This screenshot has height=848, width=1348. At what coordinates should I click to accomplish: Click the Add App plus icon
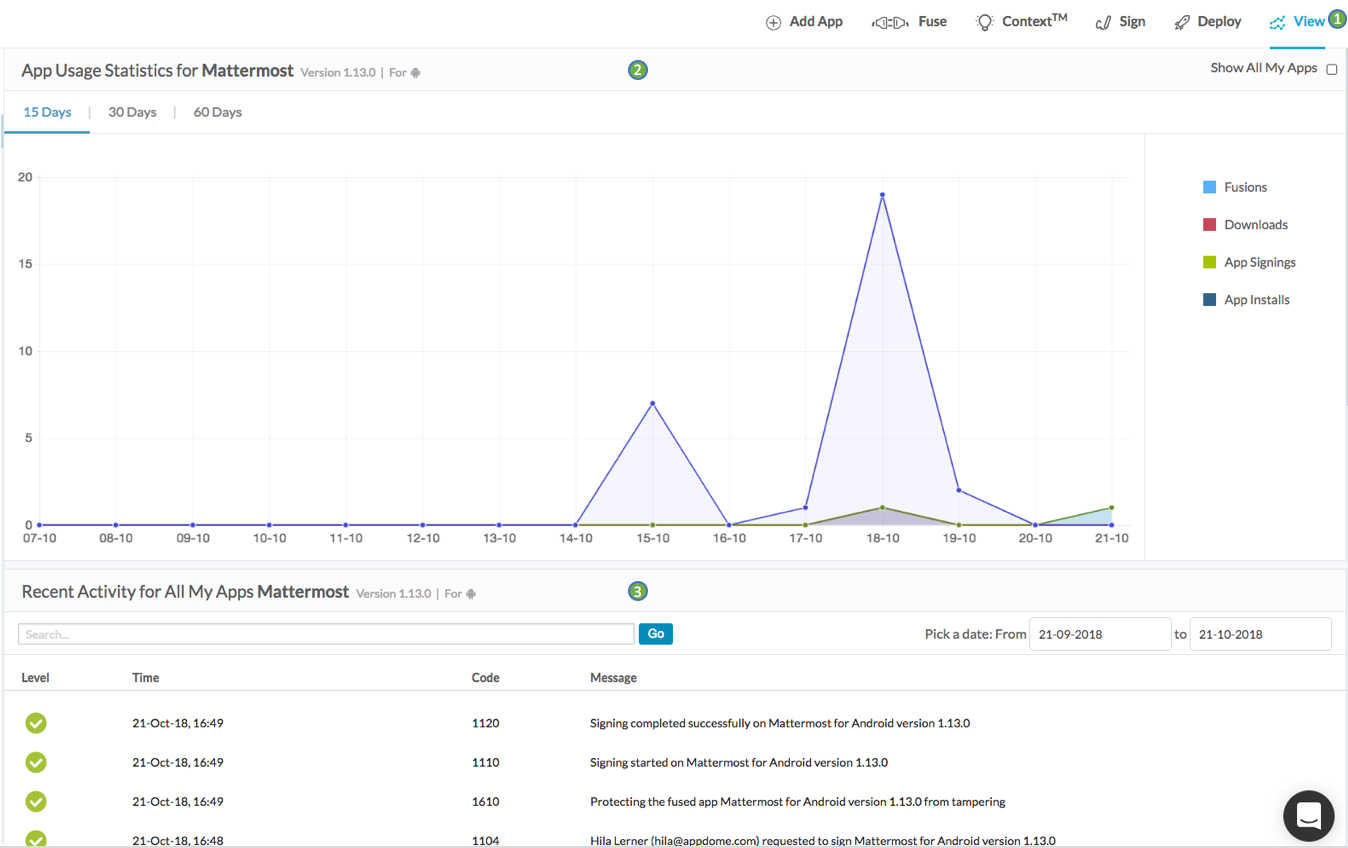coord(773,23)
